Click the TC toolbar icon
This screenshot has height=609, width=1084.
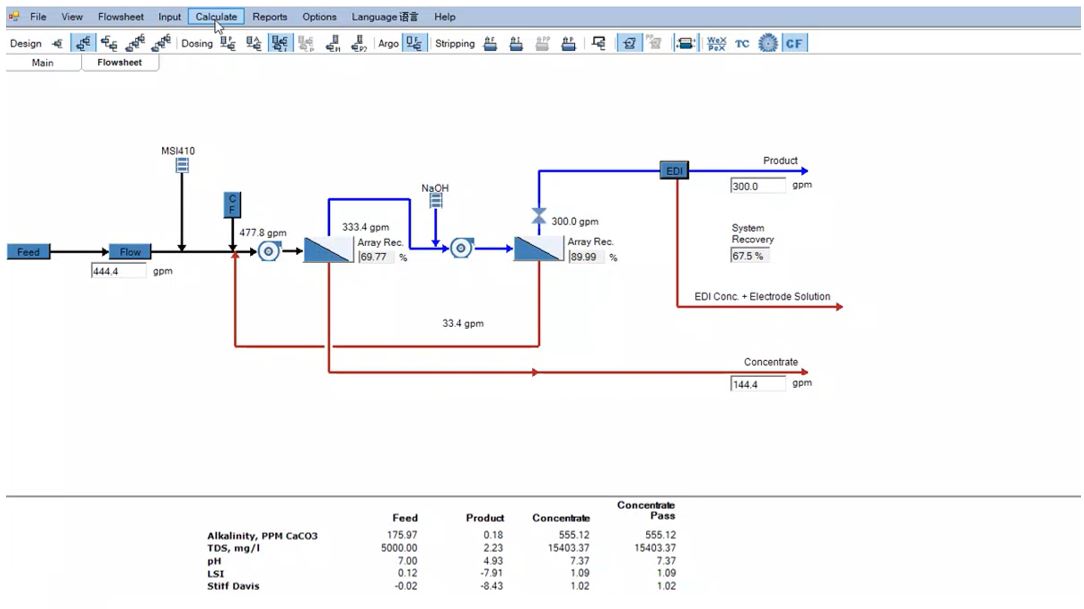tap(742, 44)
